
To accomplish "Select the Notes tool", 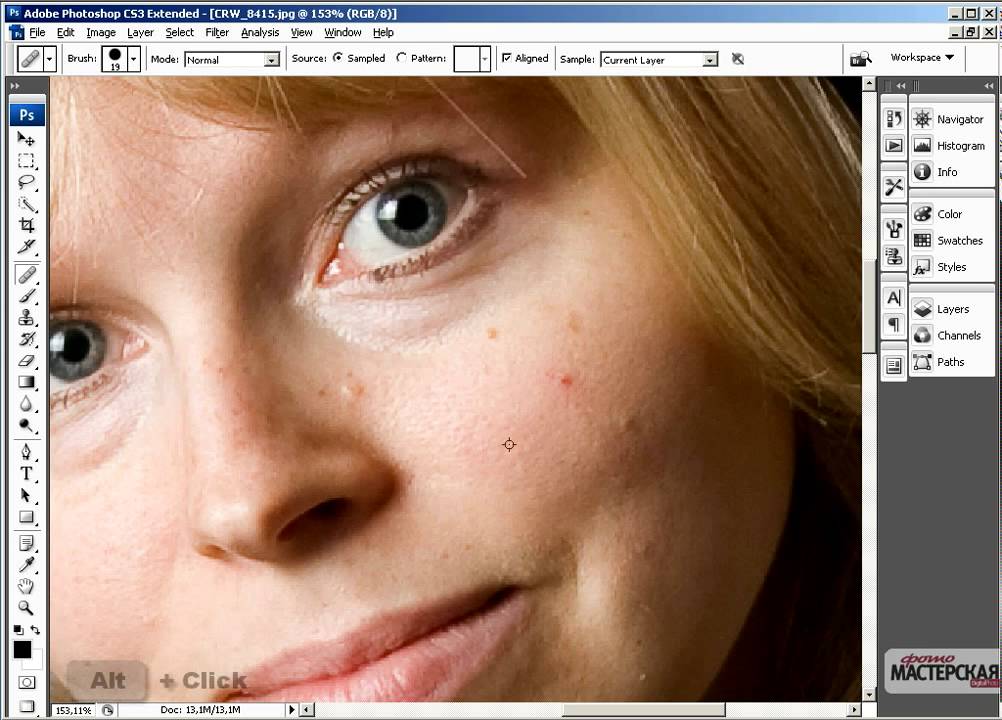I will click(26, 544).
